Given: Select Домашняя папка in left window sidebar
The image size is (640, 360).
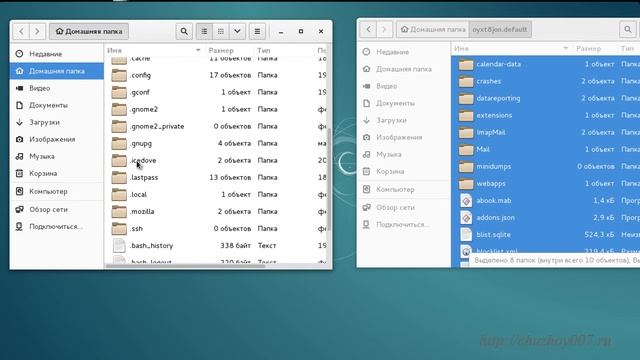Looking at the screenshot, I should click(x=57, y=71).
